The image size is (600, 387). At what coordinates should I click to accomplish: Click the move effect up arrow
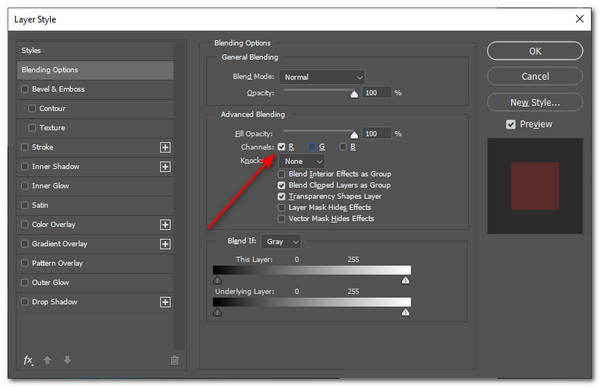coord(47,360)
